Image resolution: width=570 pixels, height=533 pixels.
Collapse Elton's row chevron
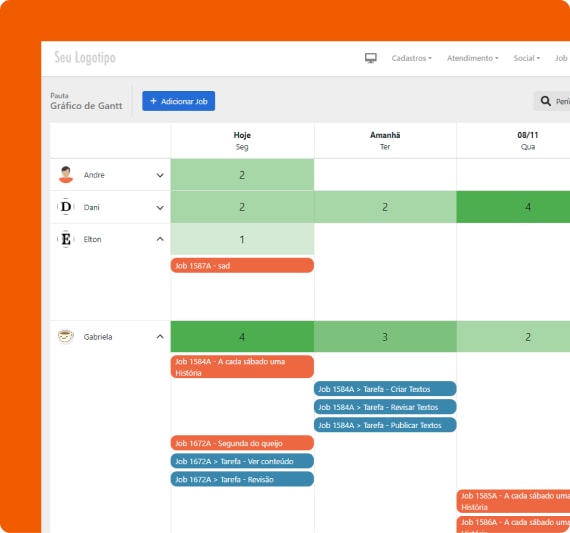(160, 239)
